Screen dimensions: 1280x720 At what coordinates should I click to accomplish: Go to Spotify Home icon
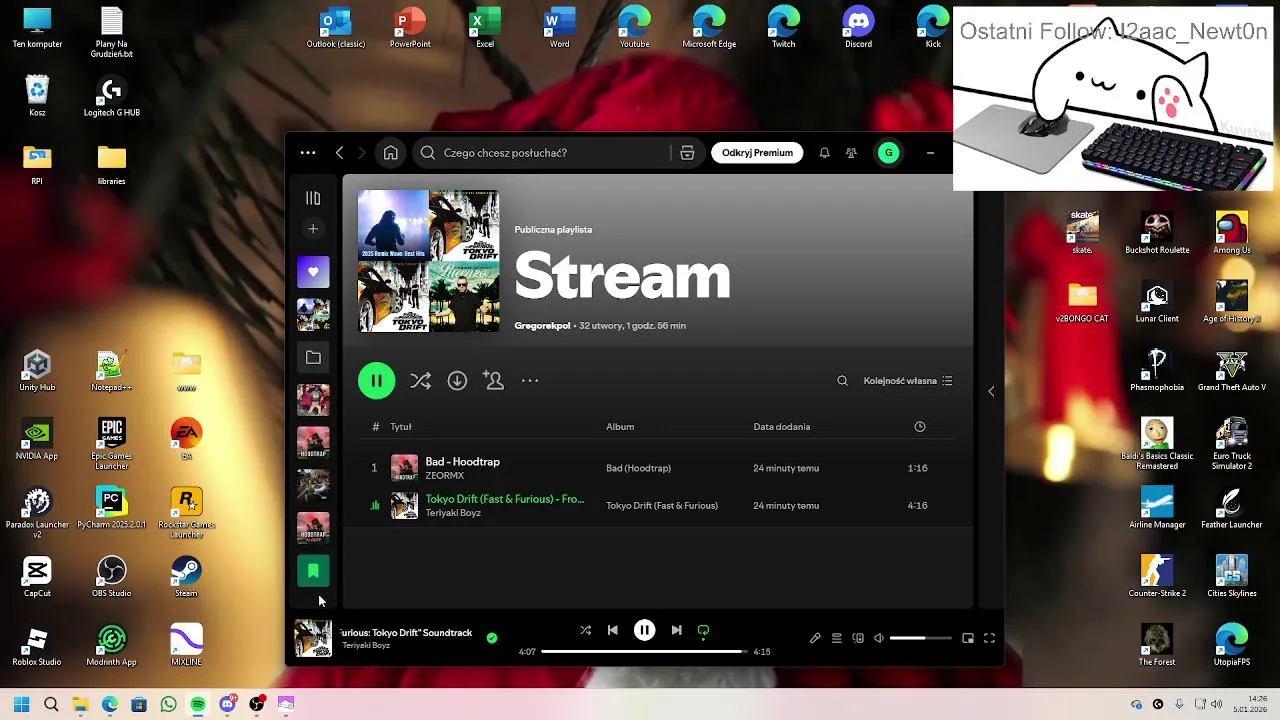(x=391, y=153)
